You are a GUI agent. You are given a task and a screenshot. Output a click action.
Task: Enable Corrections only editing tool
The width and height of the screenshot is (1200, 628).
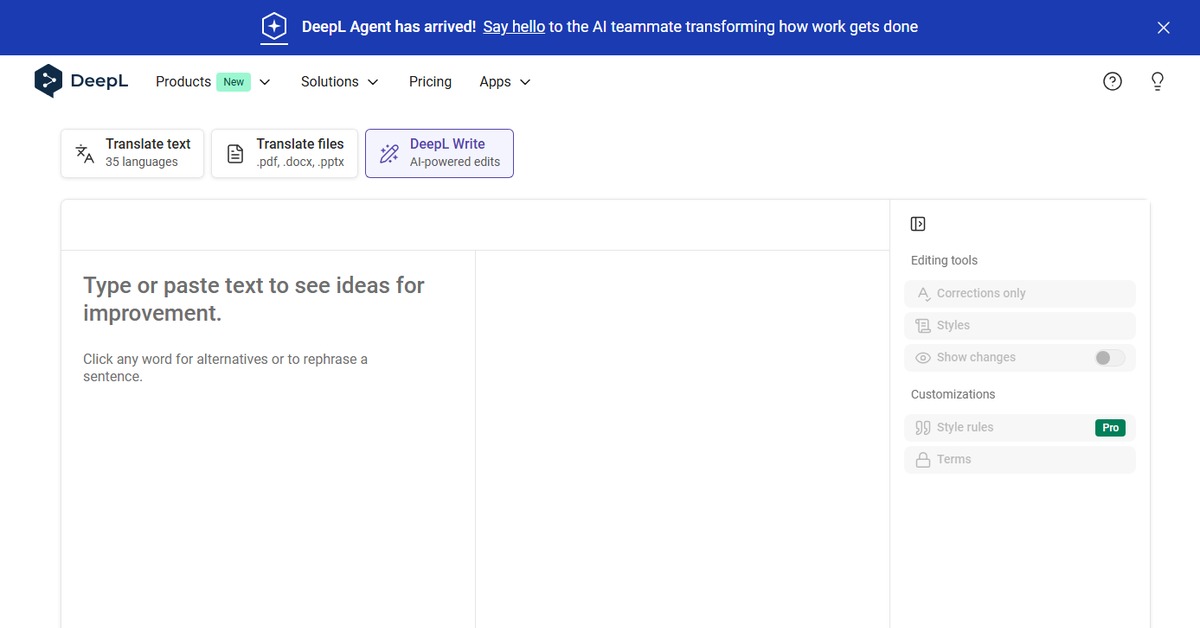[1019, 294]
